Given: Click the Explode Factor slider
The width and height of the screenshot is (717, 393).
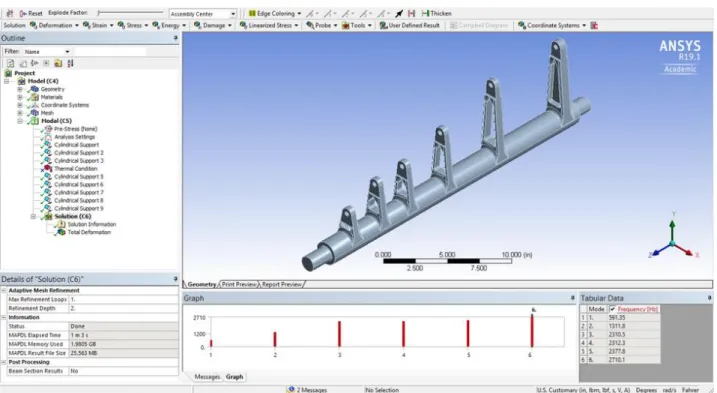Looking at the screenshot, I should [130, 13].
